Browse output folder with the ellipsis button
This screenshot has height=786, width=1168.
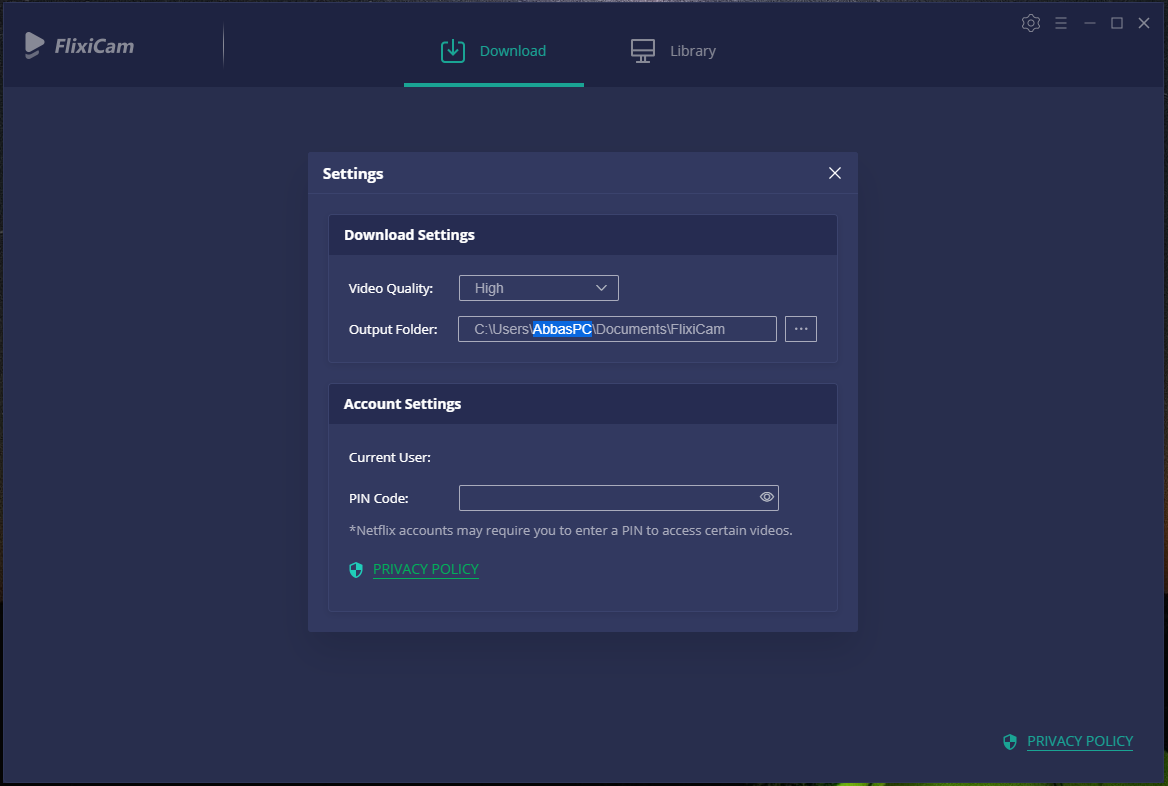tap(801, 329)
